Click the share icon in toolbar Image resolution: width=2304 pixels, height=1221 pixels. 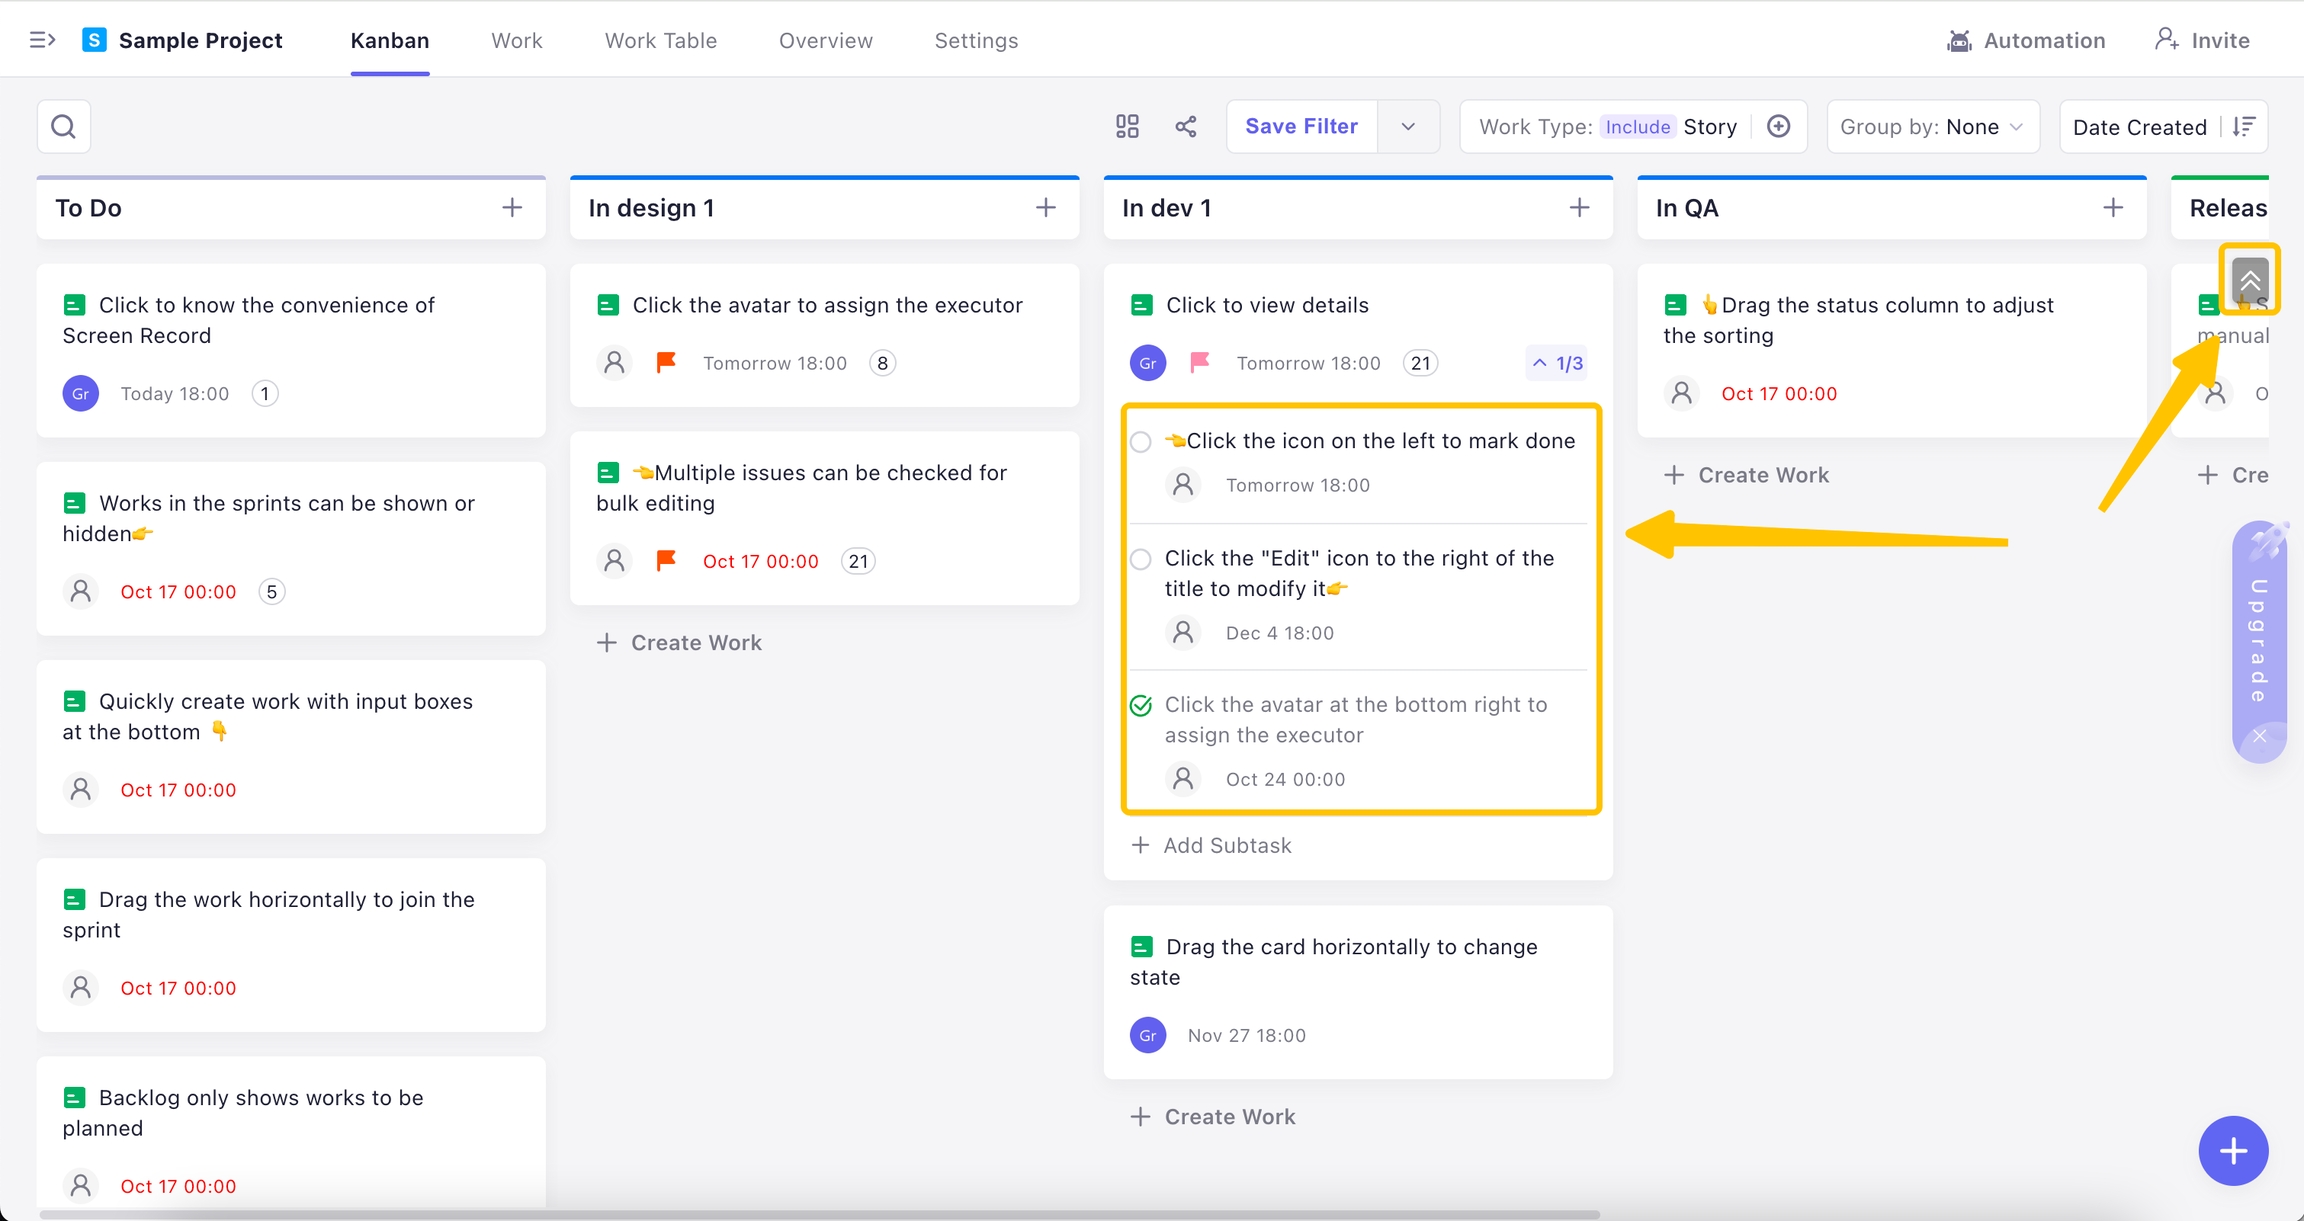[1186, 127]
